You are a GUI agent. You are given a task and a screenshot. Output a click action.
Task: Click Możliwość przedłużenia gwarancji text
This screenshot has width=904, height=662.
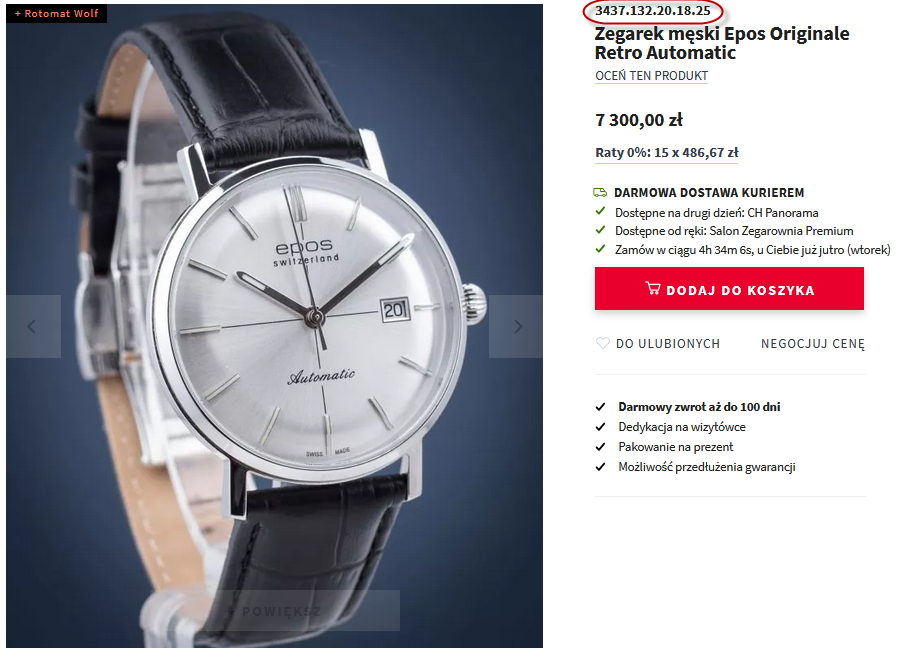pyautogui.click(x=707, y=467)
